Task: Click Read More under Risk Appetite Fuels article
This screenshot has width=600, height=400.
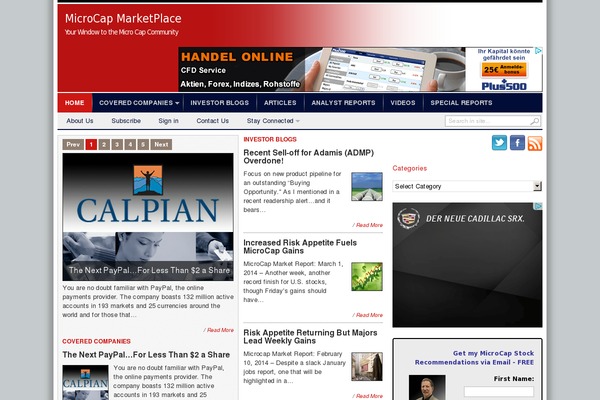Action: tap(367, 315)
